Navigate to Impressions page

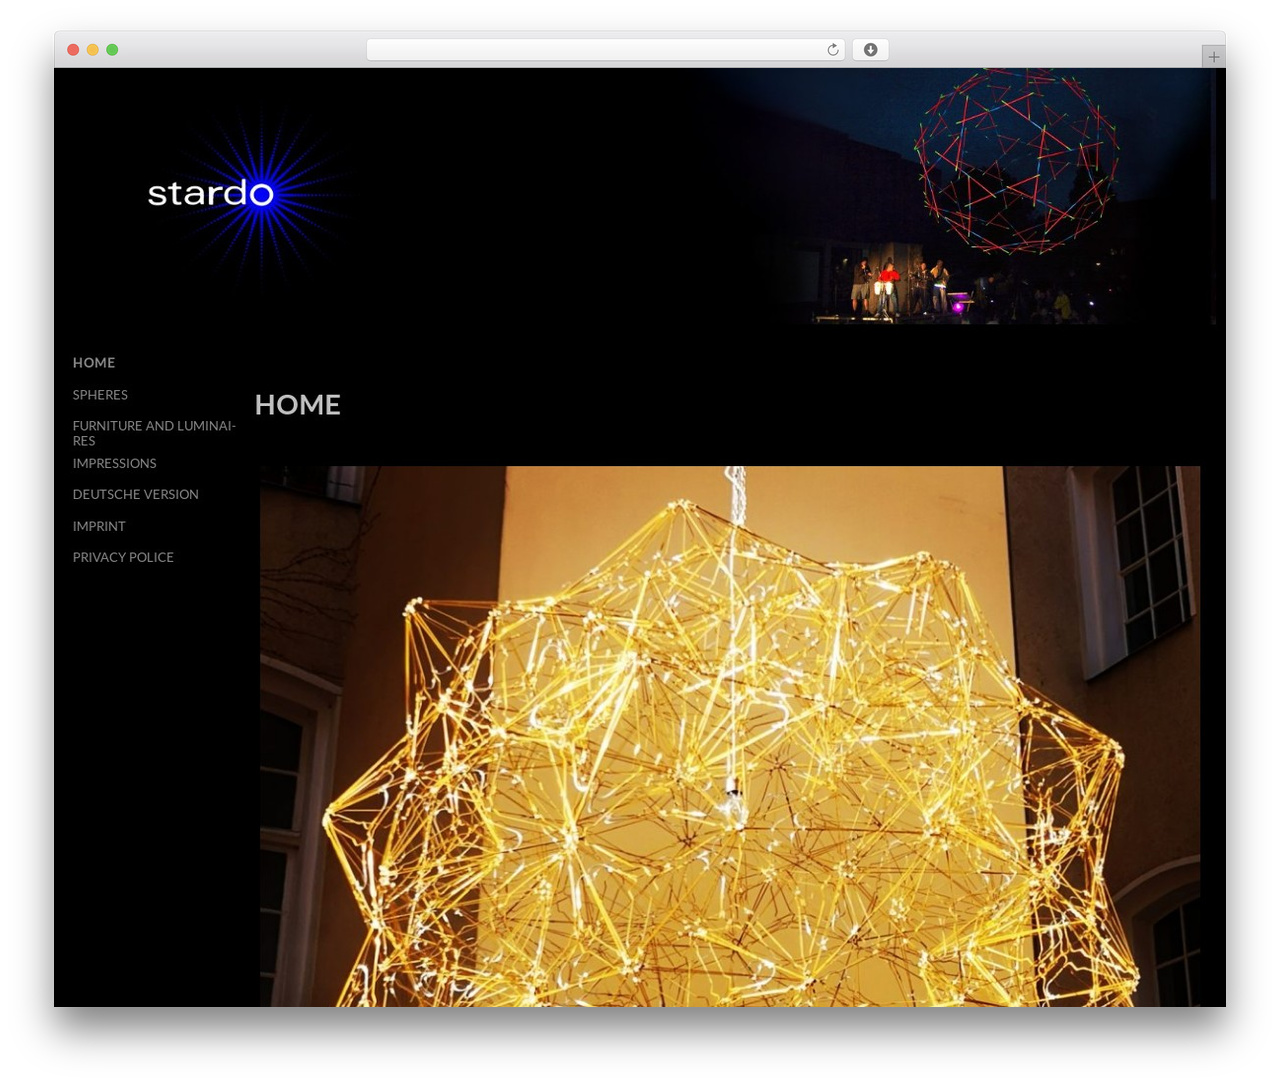pos(115,463)
